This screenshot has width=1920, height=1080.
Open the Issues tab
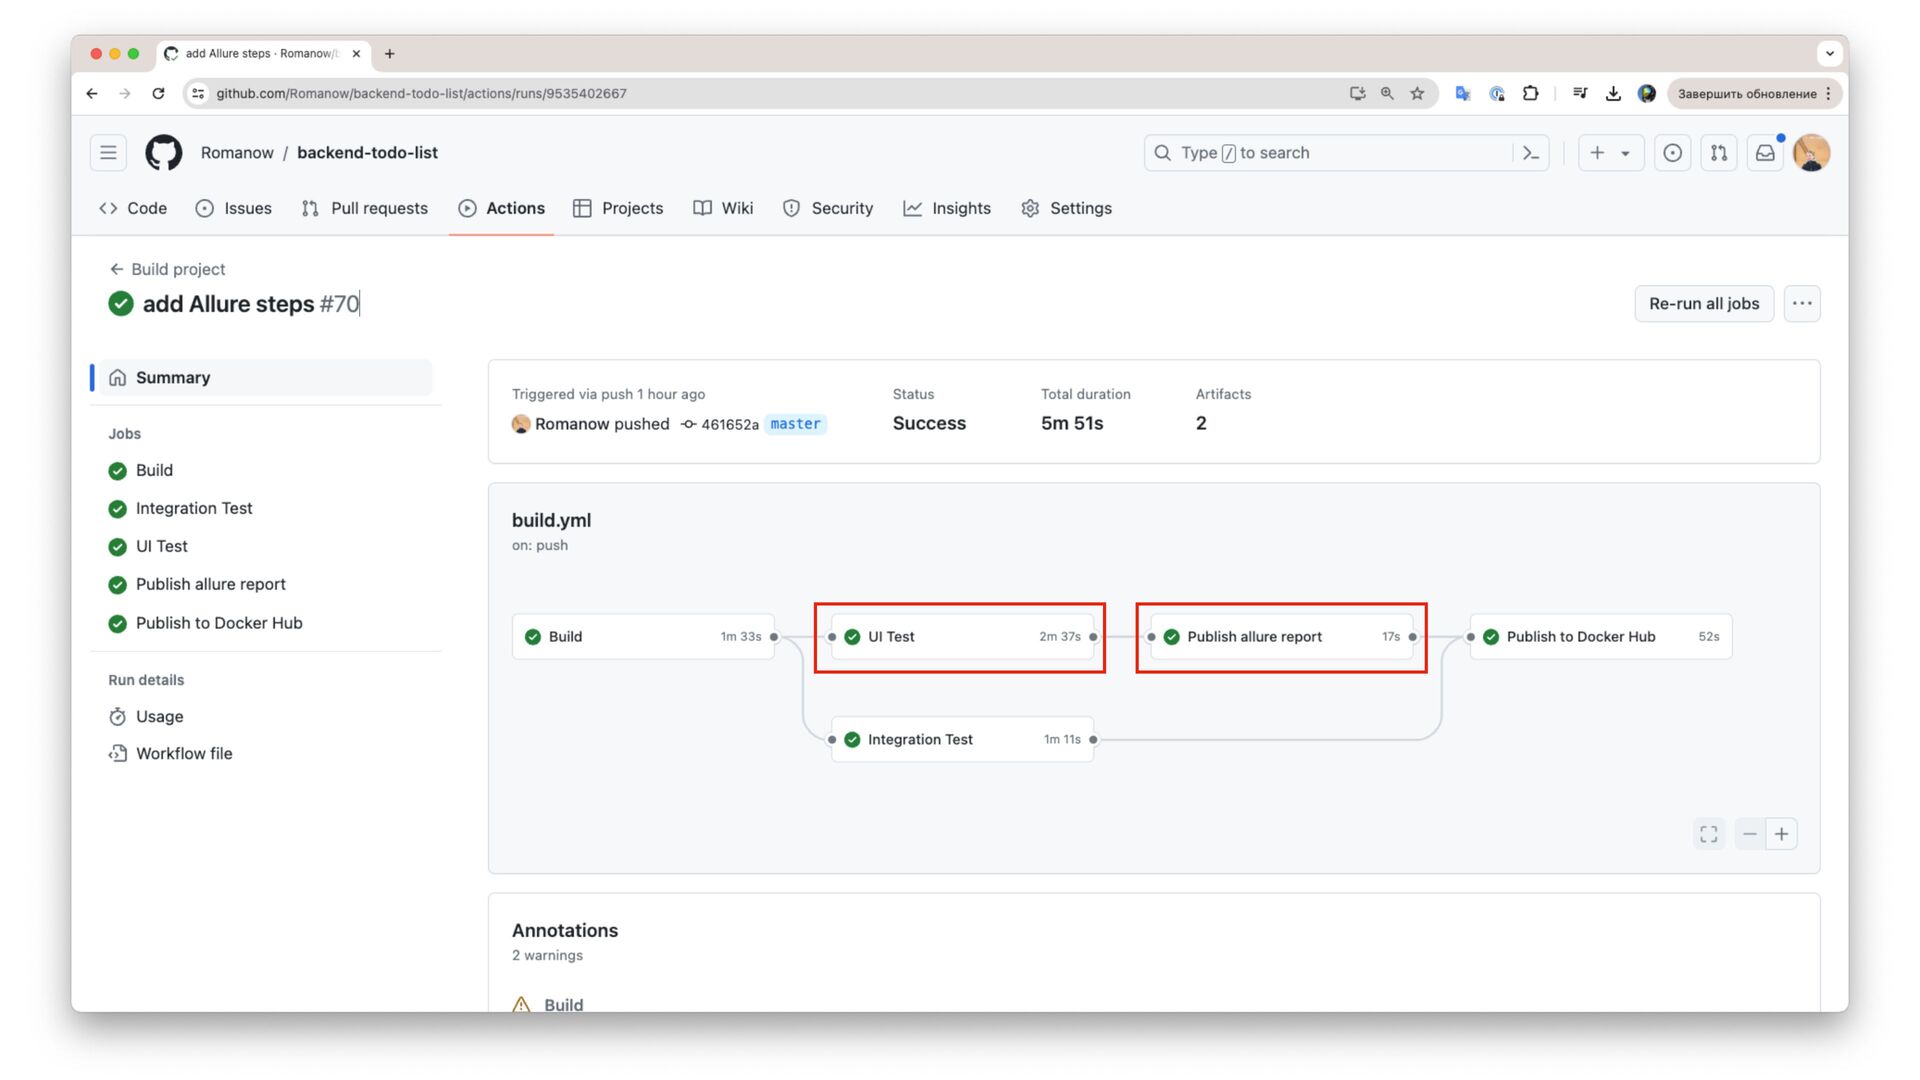pyautogui.click(x=234, y=208)
